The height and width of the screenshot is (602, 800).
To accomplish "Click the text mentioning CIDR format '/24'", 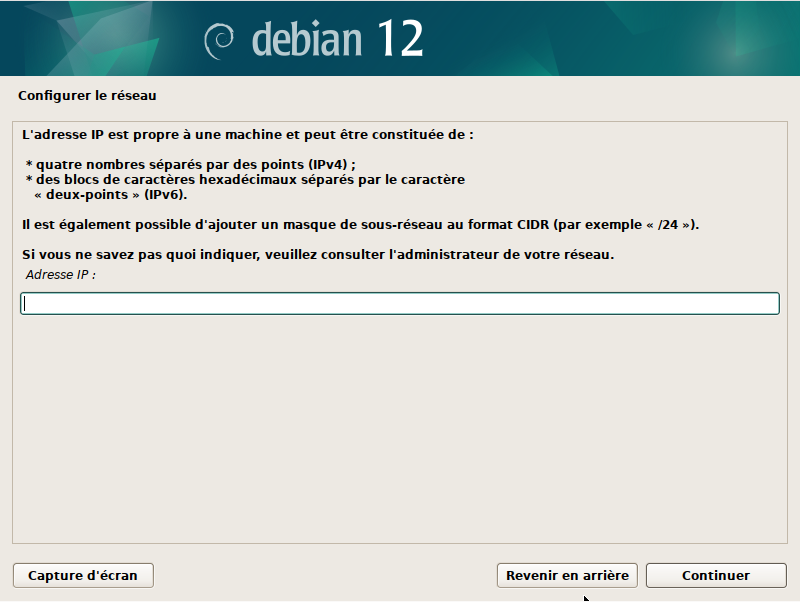I will tap(360, 224).
